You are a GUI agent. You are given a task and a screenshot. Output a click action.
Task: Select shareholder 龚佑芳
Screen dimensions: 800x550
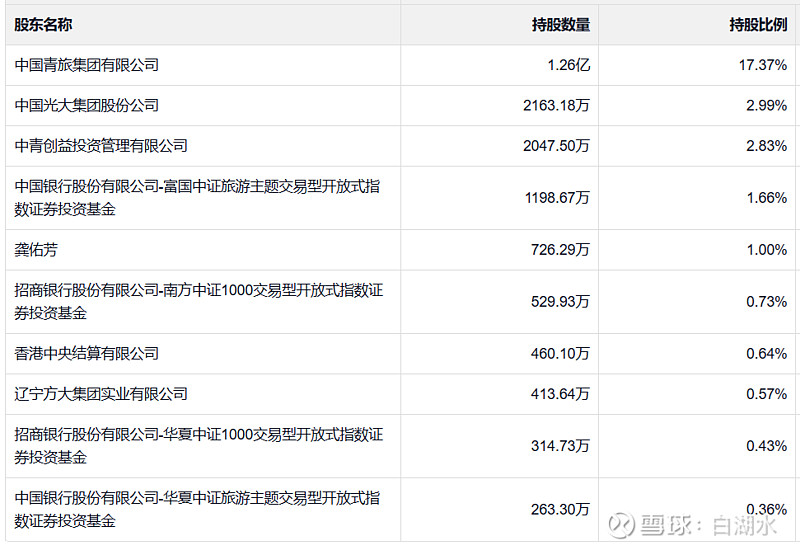pyautogui.click(x=36, y=249)
